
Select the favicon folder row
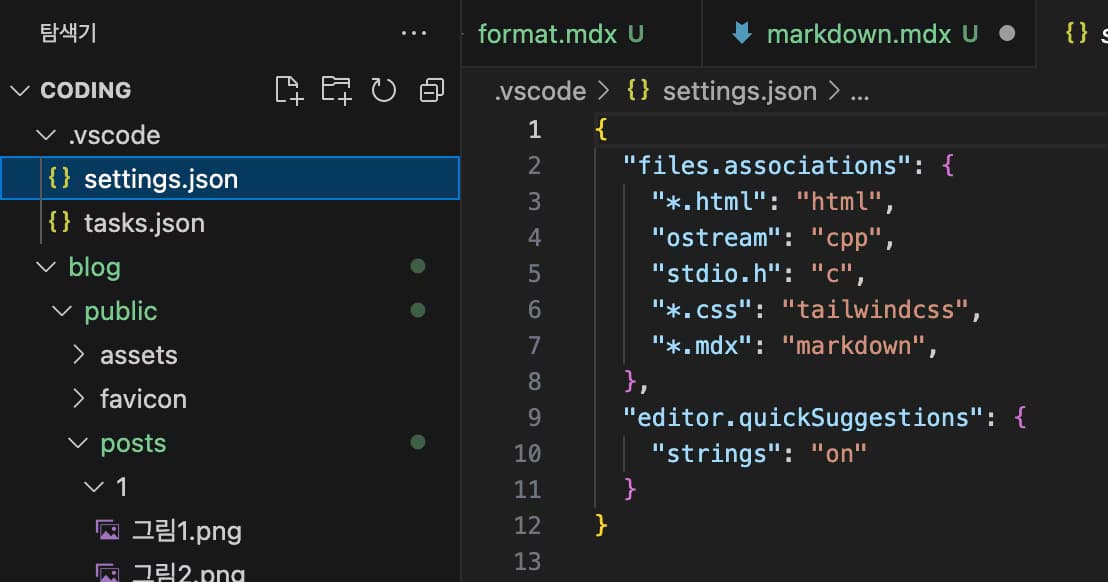230,399
